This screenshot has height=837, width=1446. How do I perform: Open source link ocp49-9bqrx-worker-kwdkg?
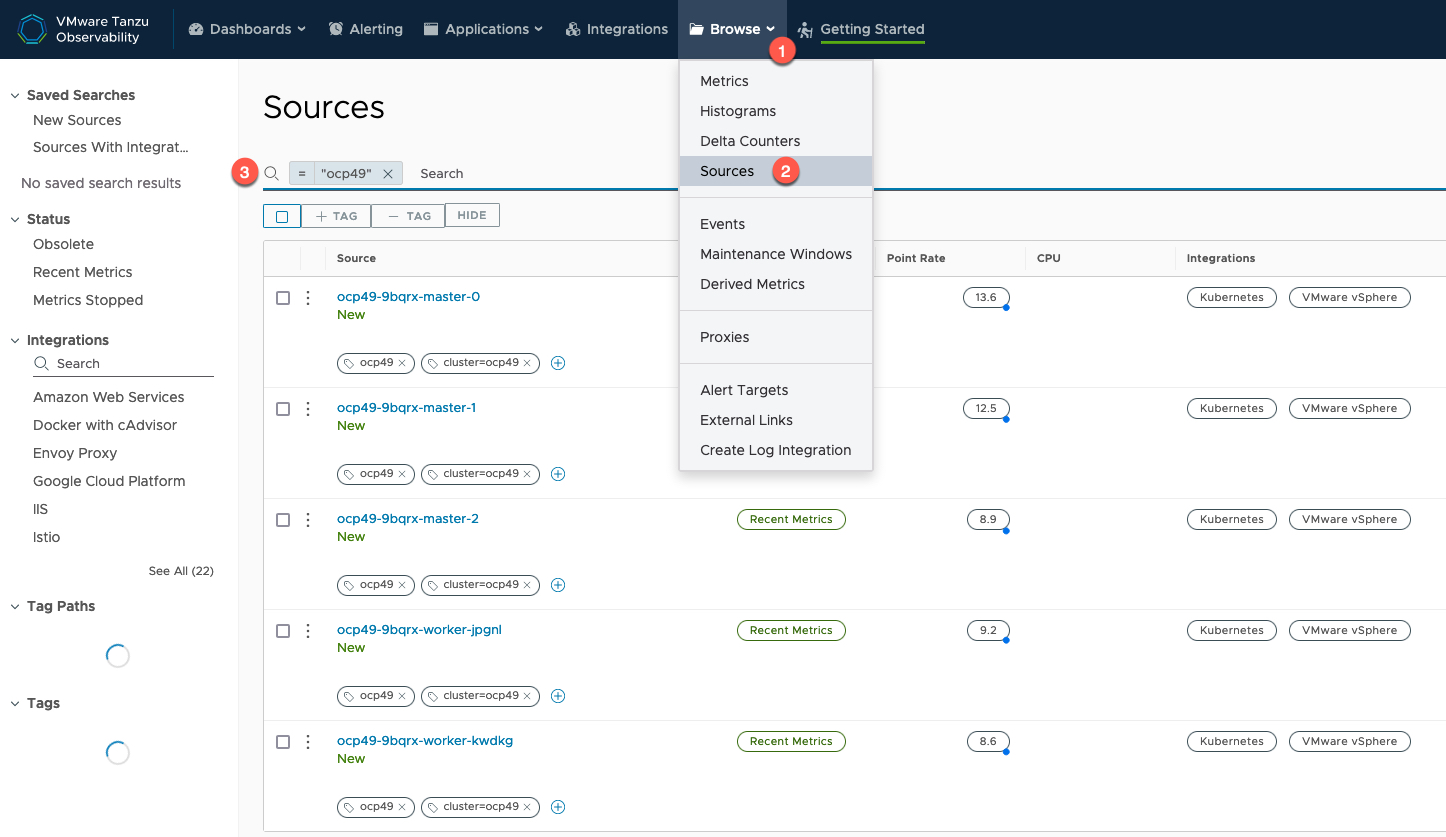[x=425, y=741]
